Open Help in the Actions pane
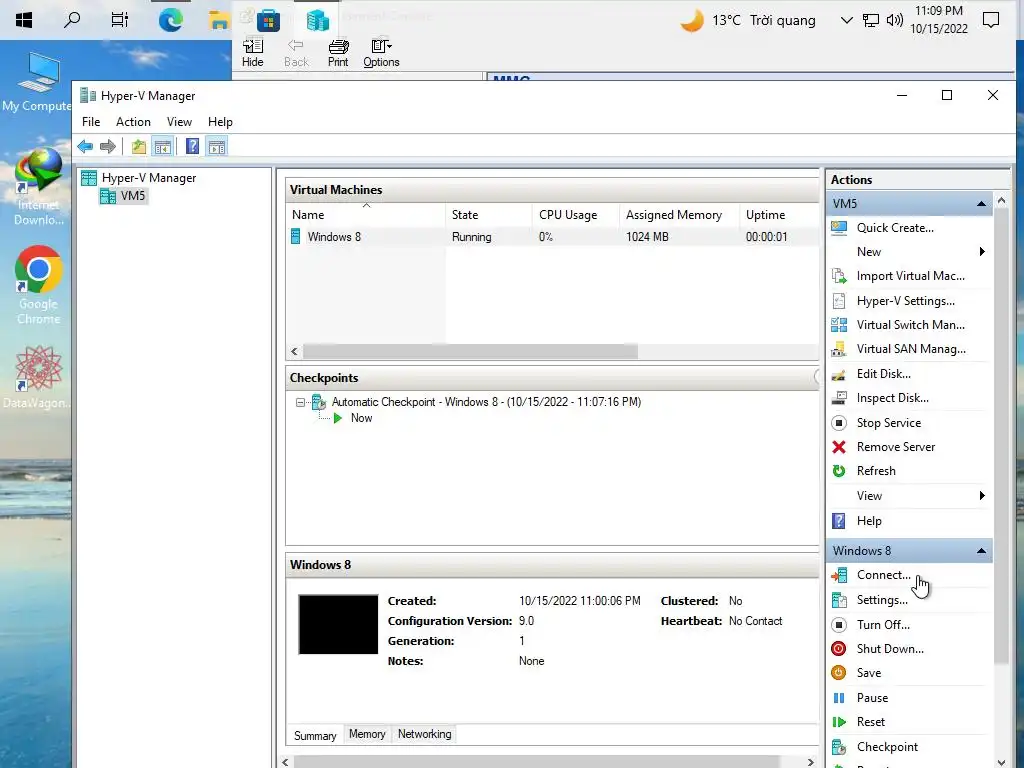This screenshot has height=768, width=1024. pyautogui.click(x=868, y=521)
